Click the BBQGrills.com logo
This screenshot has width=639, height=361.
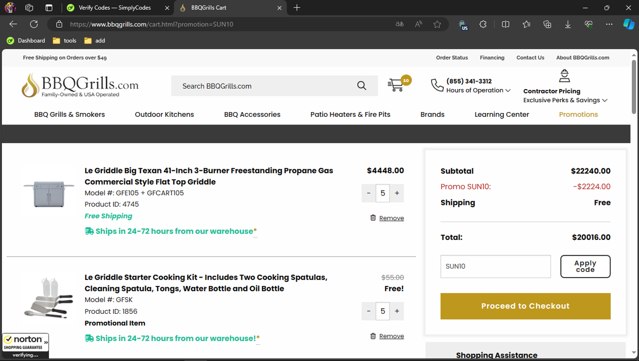coord(80,86)
